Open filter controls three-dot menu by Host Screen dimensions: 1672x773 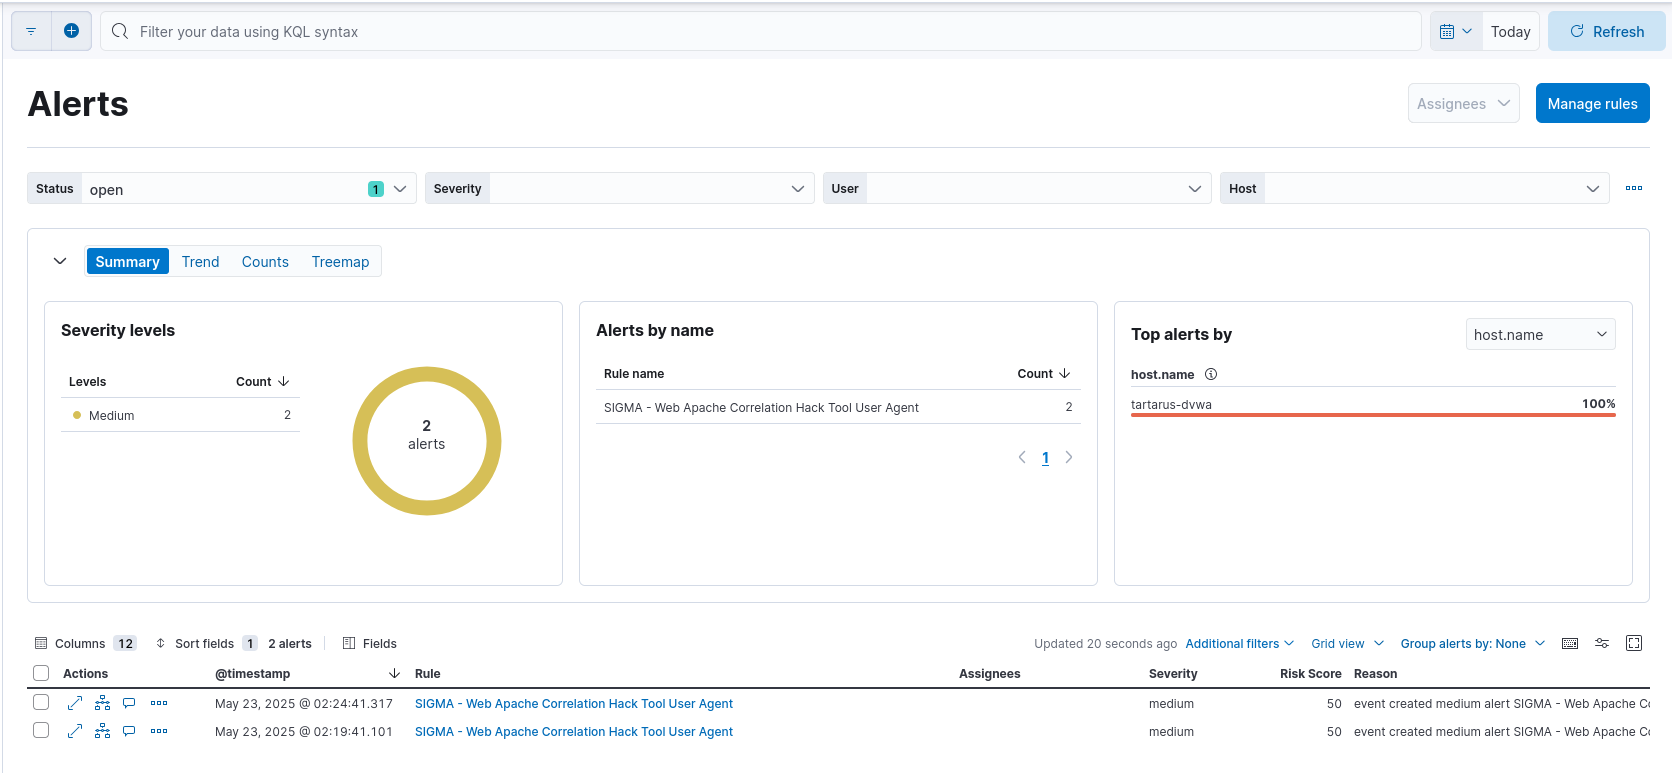click(x=1634, y=188)
